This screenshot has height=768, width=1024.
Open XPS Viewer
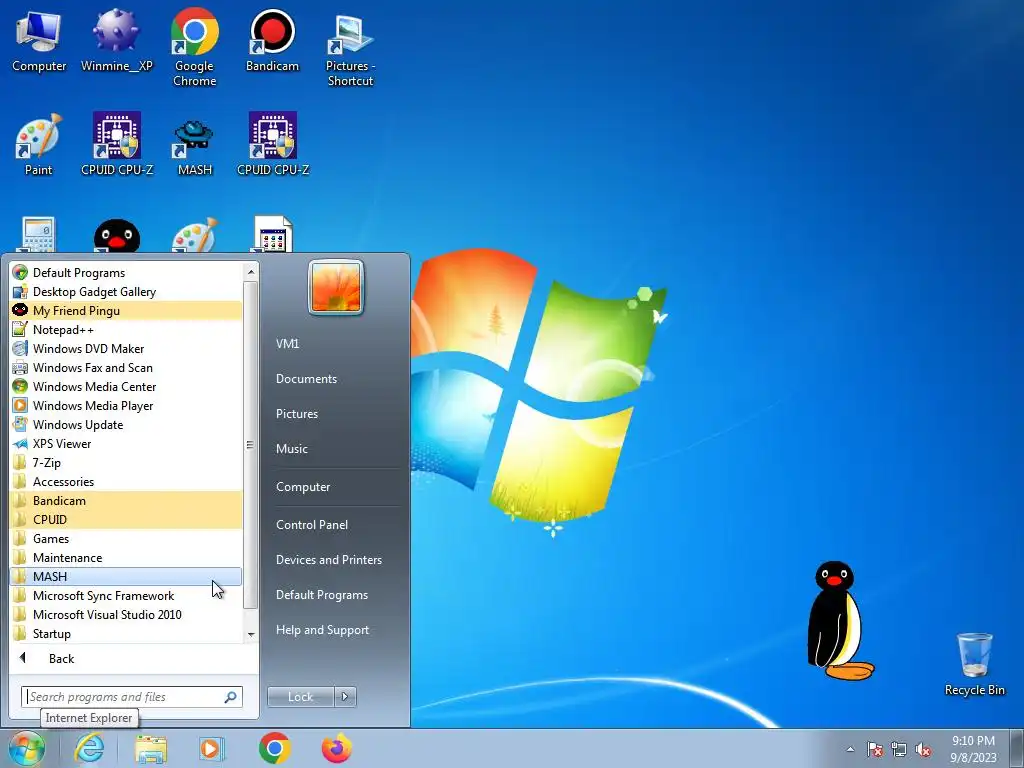point(126,443)
